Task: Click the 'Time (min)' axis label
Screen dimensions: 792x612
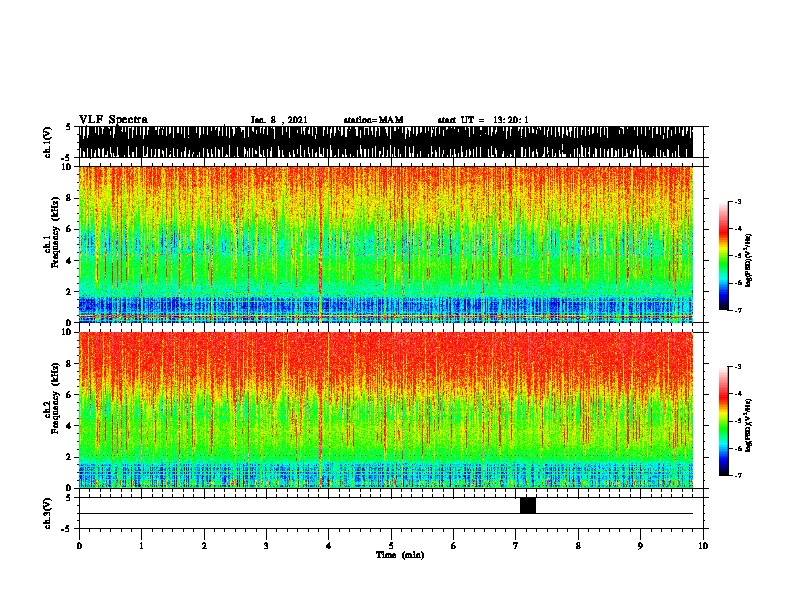Action: click(400, 555)
